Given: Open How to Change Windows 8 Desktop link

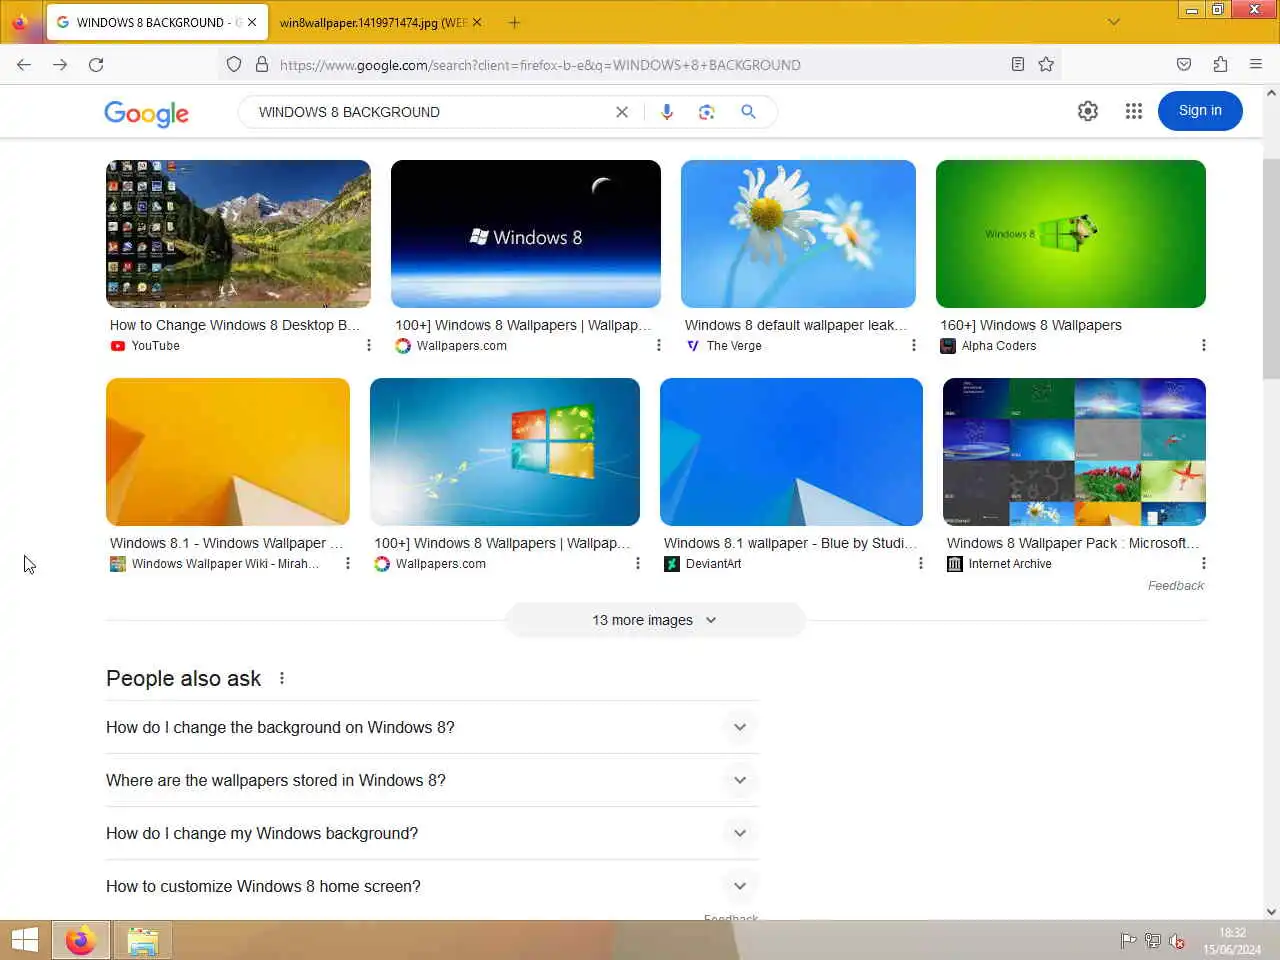Looking at the screenshot, I should pyautogui.click(x=234, y=325).
